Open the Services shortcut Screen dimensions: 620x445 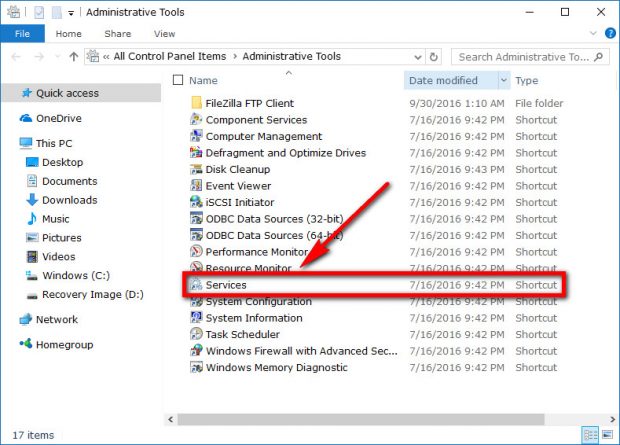[x=226, y=286]
